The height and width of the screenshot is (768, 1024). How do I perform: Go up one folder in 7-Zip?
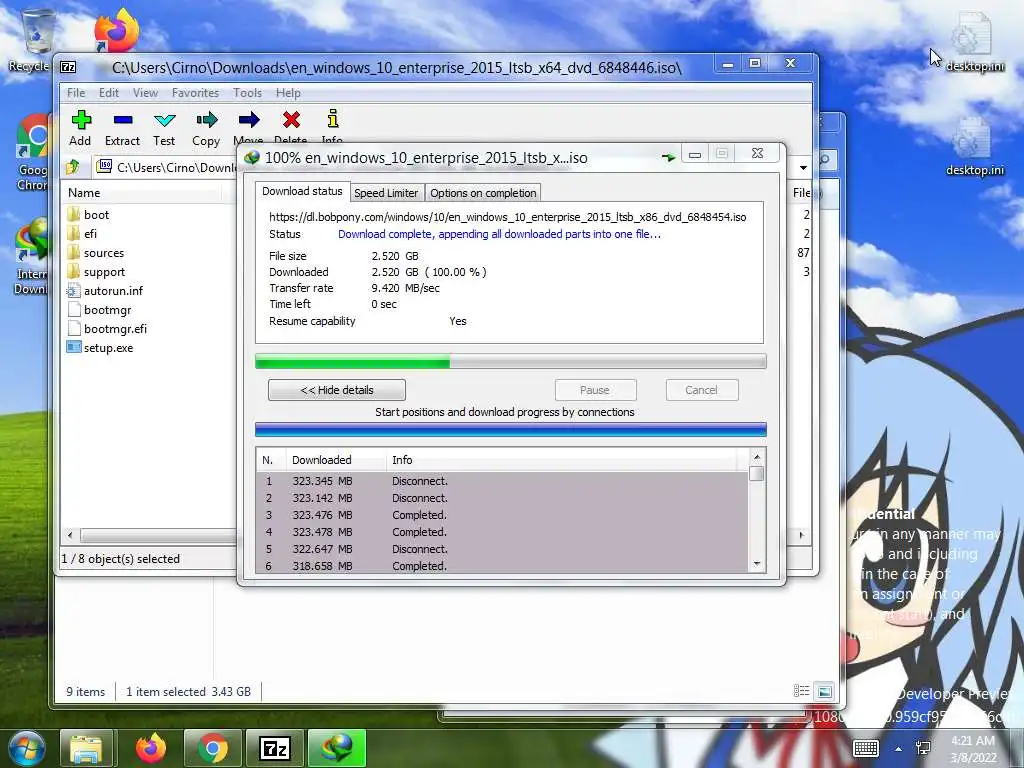(72, 167)
